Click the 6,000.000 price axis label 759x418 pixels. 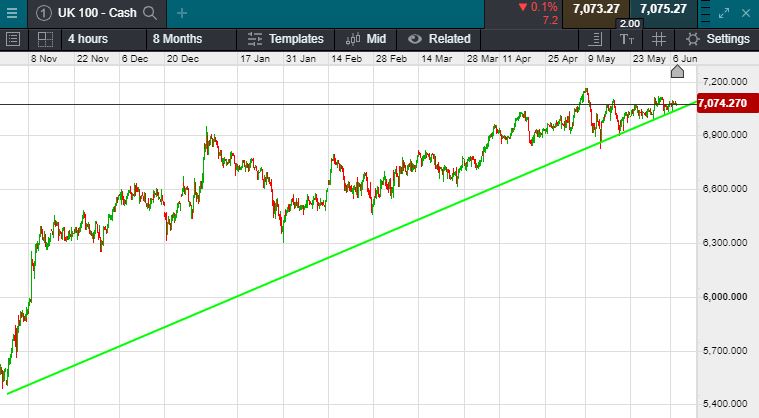point(725,297)
